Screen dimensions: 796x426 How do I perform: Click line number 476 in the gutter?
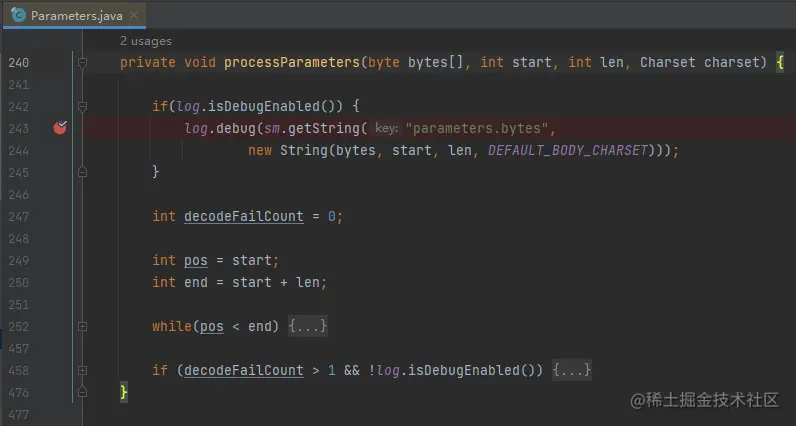18,392
